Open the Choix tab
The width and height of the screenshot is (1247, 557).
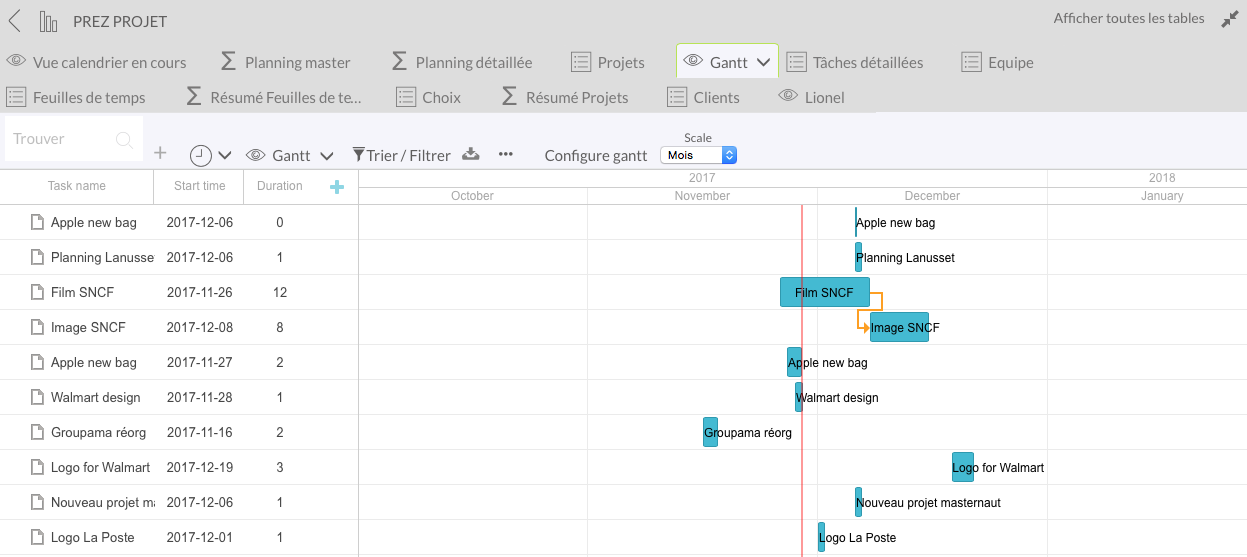pos(429,97)
